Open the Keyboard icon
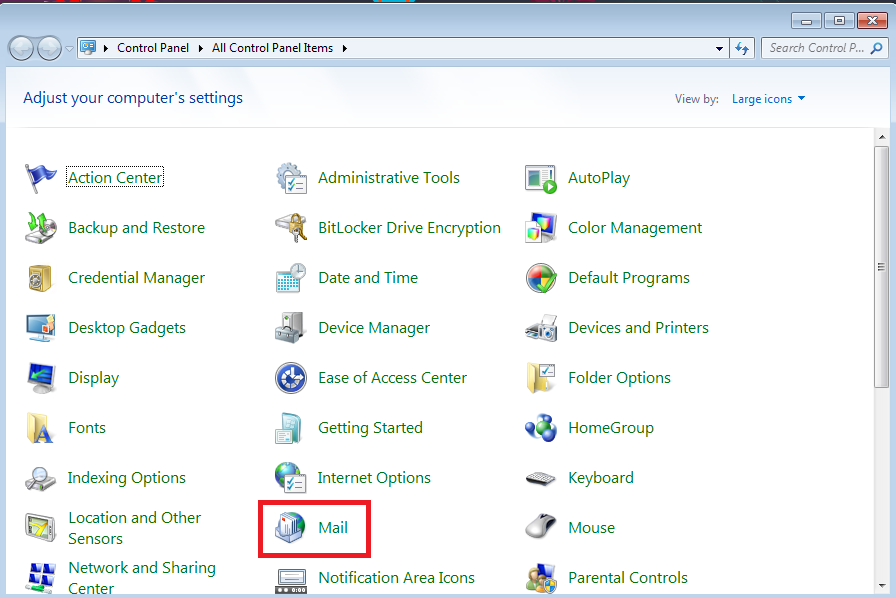The height and width of the screenshot is (598, 896). coord(540,478)
